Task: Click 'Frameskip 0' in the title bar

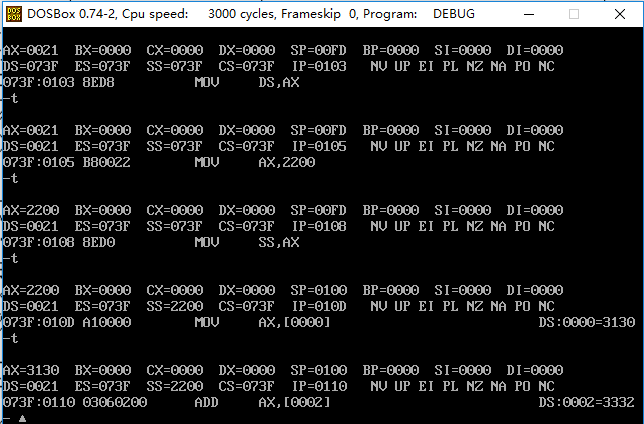Action: tap(318, 14)
